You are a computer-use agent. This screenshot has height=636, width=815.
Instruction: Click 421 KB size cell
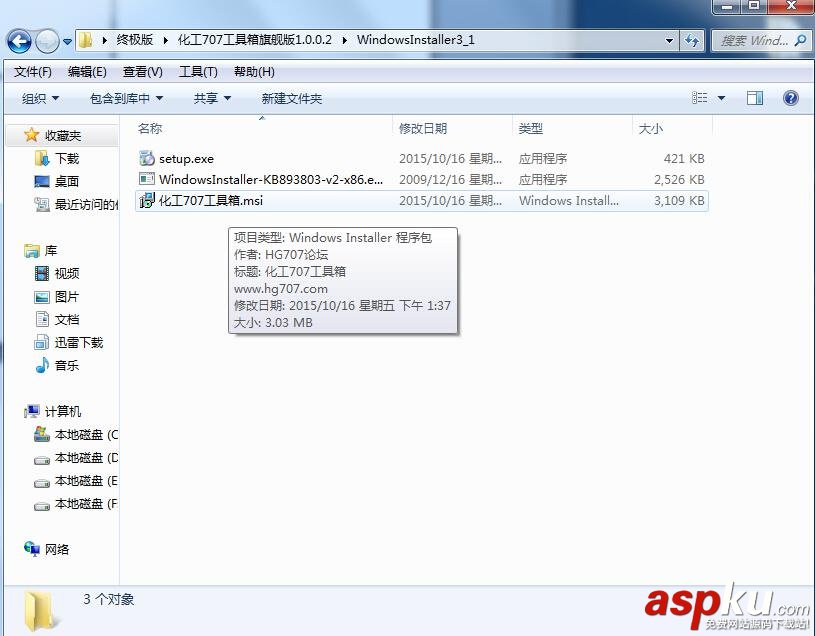(683, 158)
